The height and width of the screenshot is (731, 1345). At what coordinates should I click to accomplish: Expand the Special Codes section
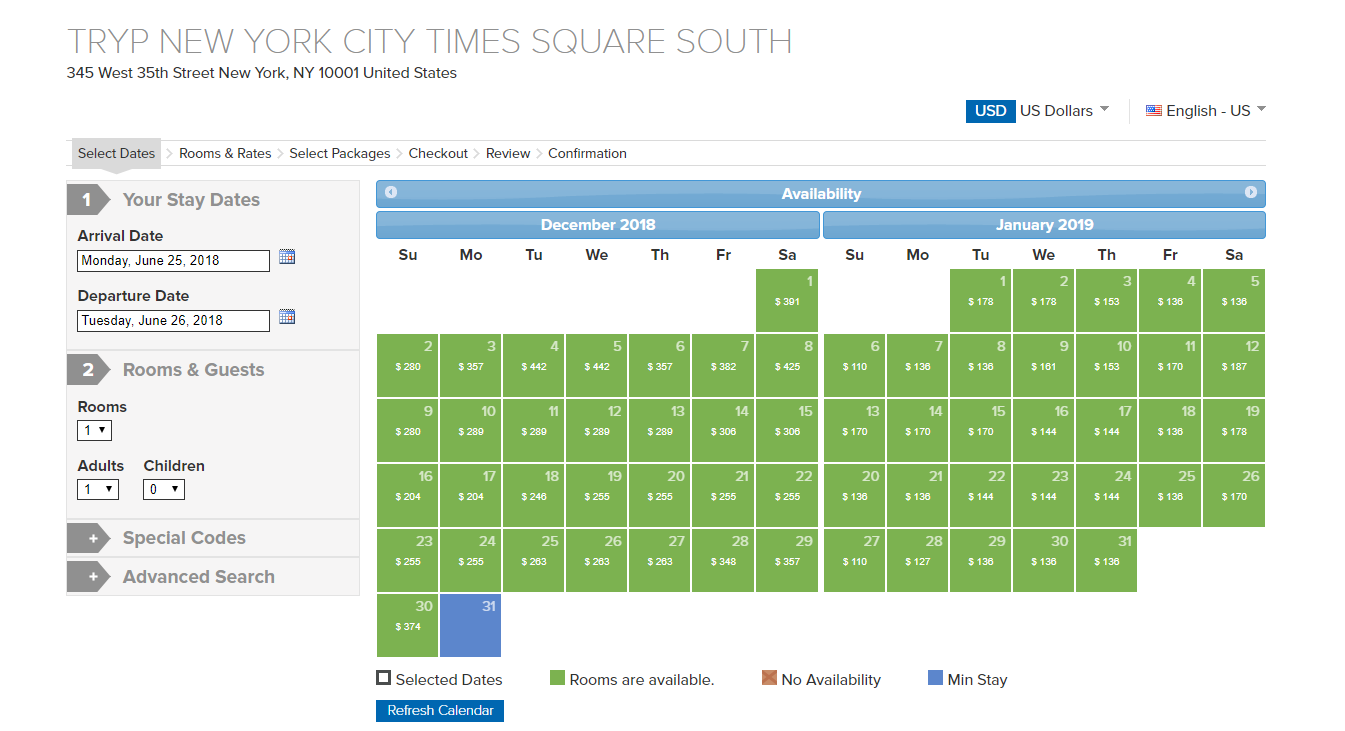point(213,538)
